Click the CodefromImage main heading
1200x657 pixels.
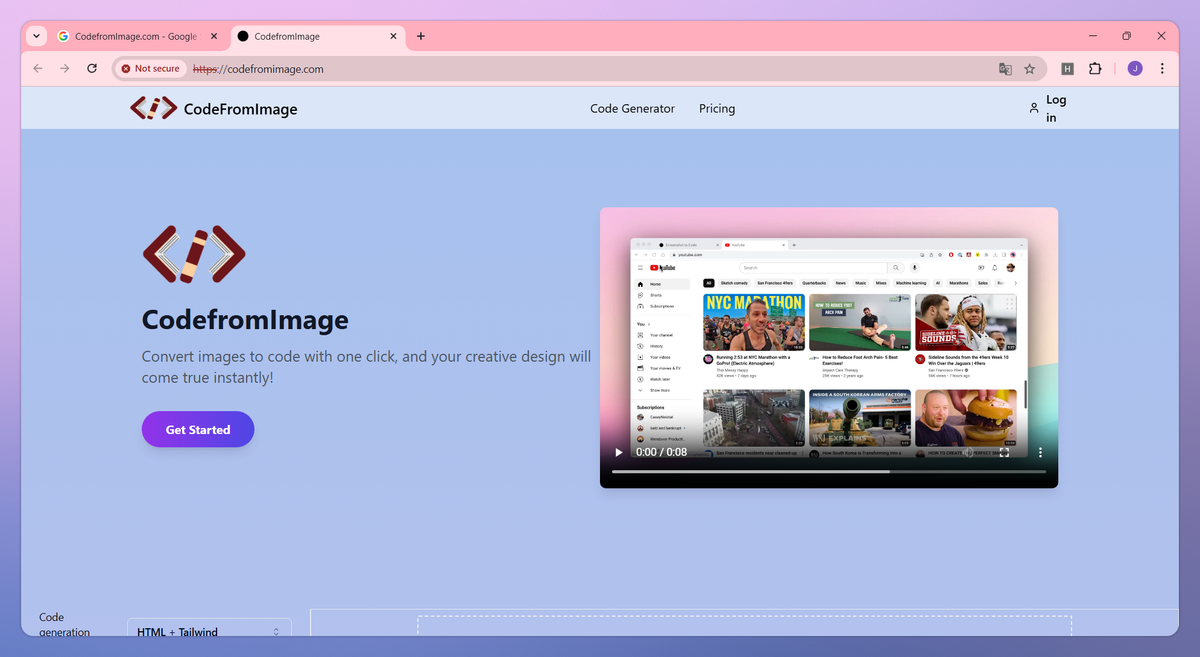(245, 320)
